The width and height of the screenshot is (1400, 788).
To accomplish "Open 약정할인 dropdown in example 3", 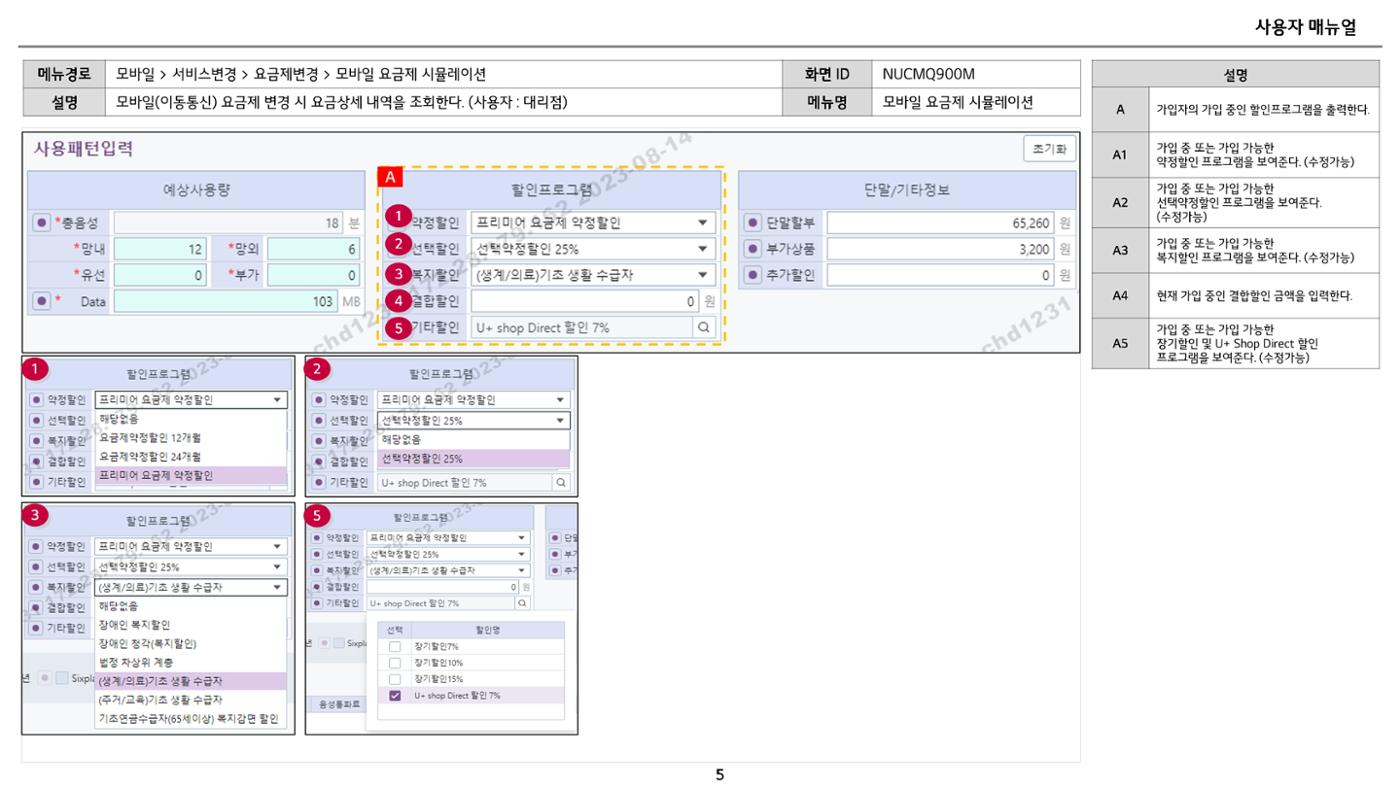I will click(x=191, y=547).
